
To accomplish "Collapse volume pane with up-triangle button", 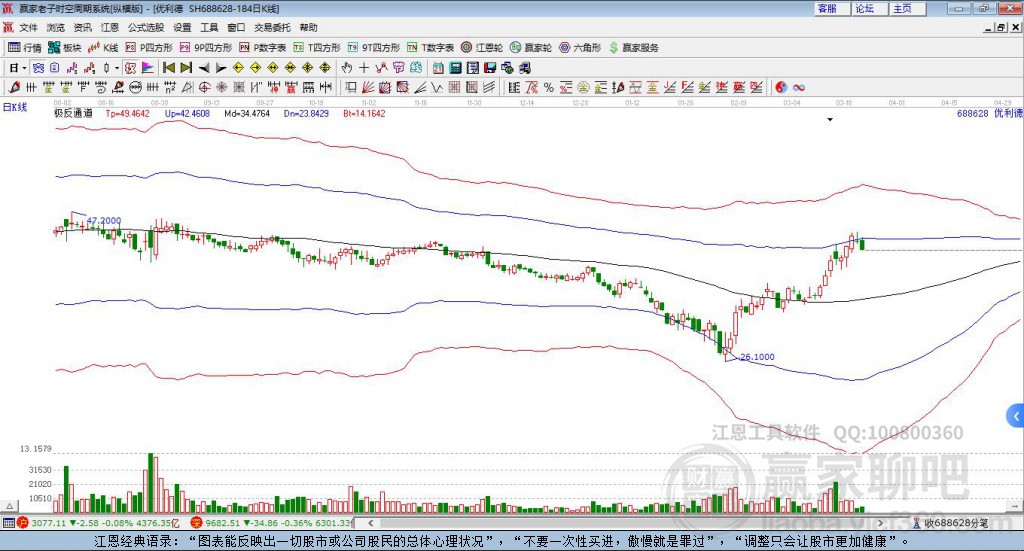I will coord(9,506).
